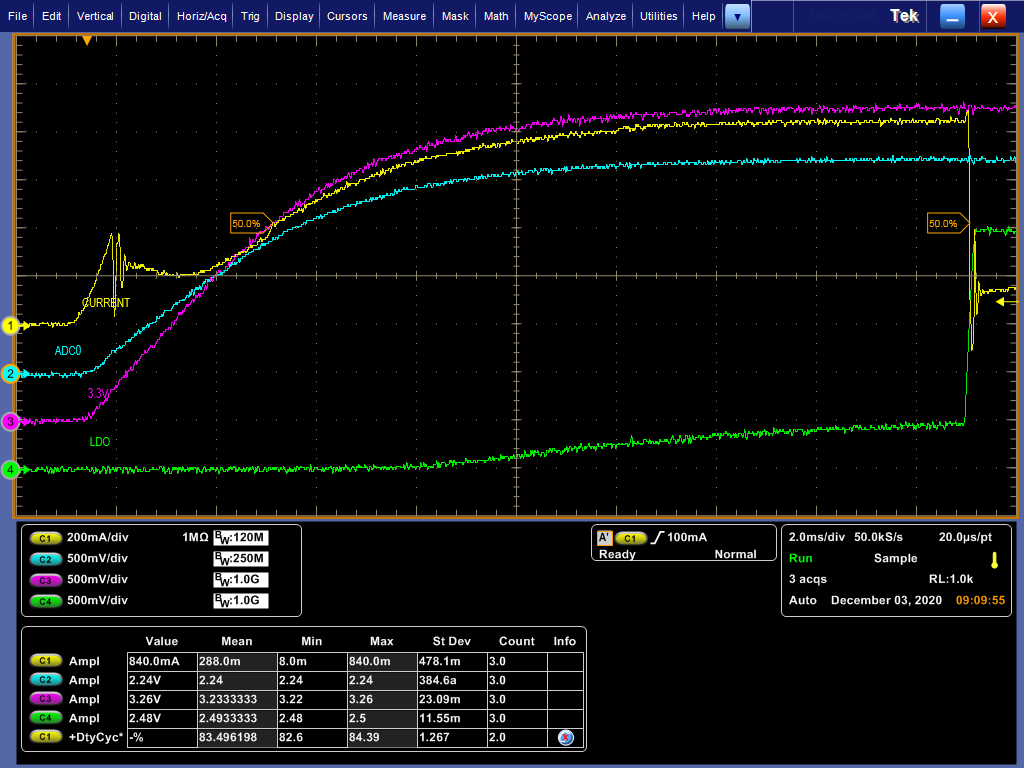Viewport: 1024px width, 768px height.
Task: Open the Trig menu
Action: tap(250, 16)
